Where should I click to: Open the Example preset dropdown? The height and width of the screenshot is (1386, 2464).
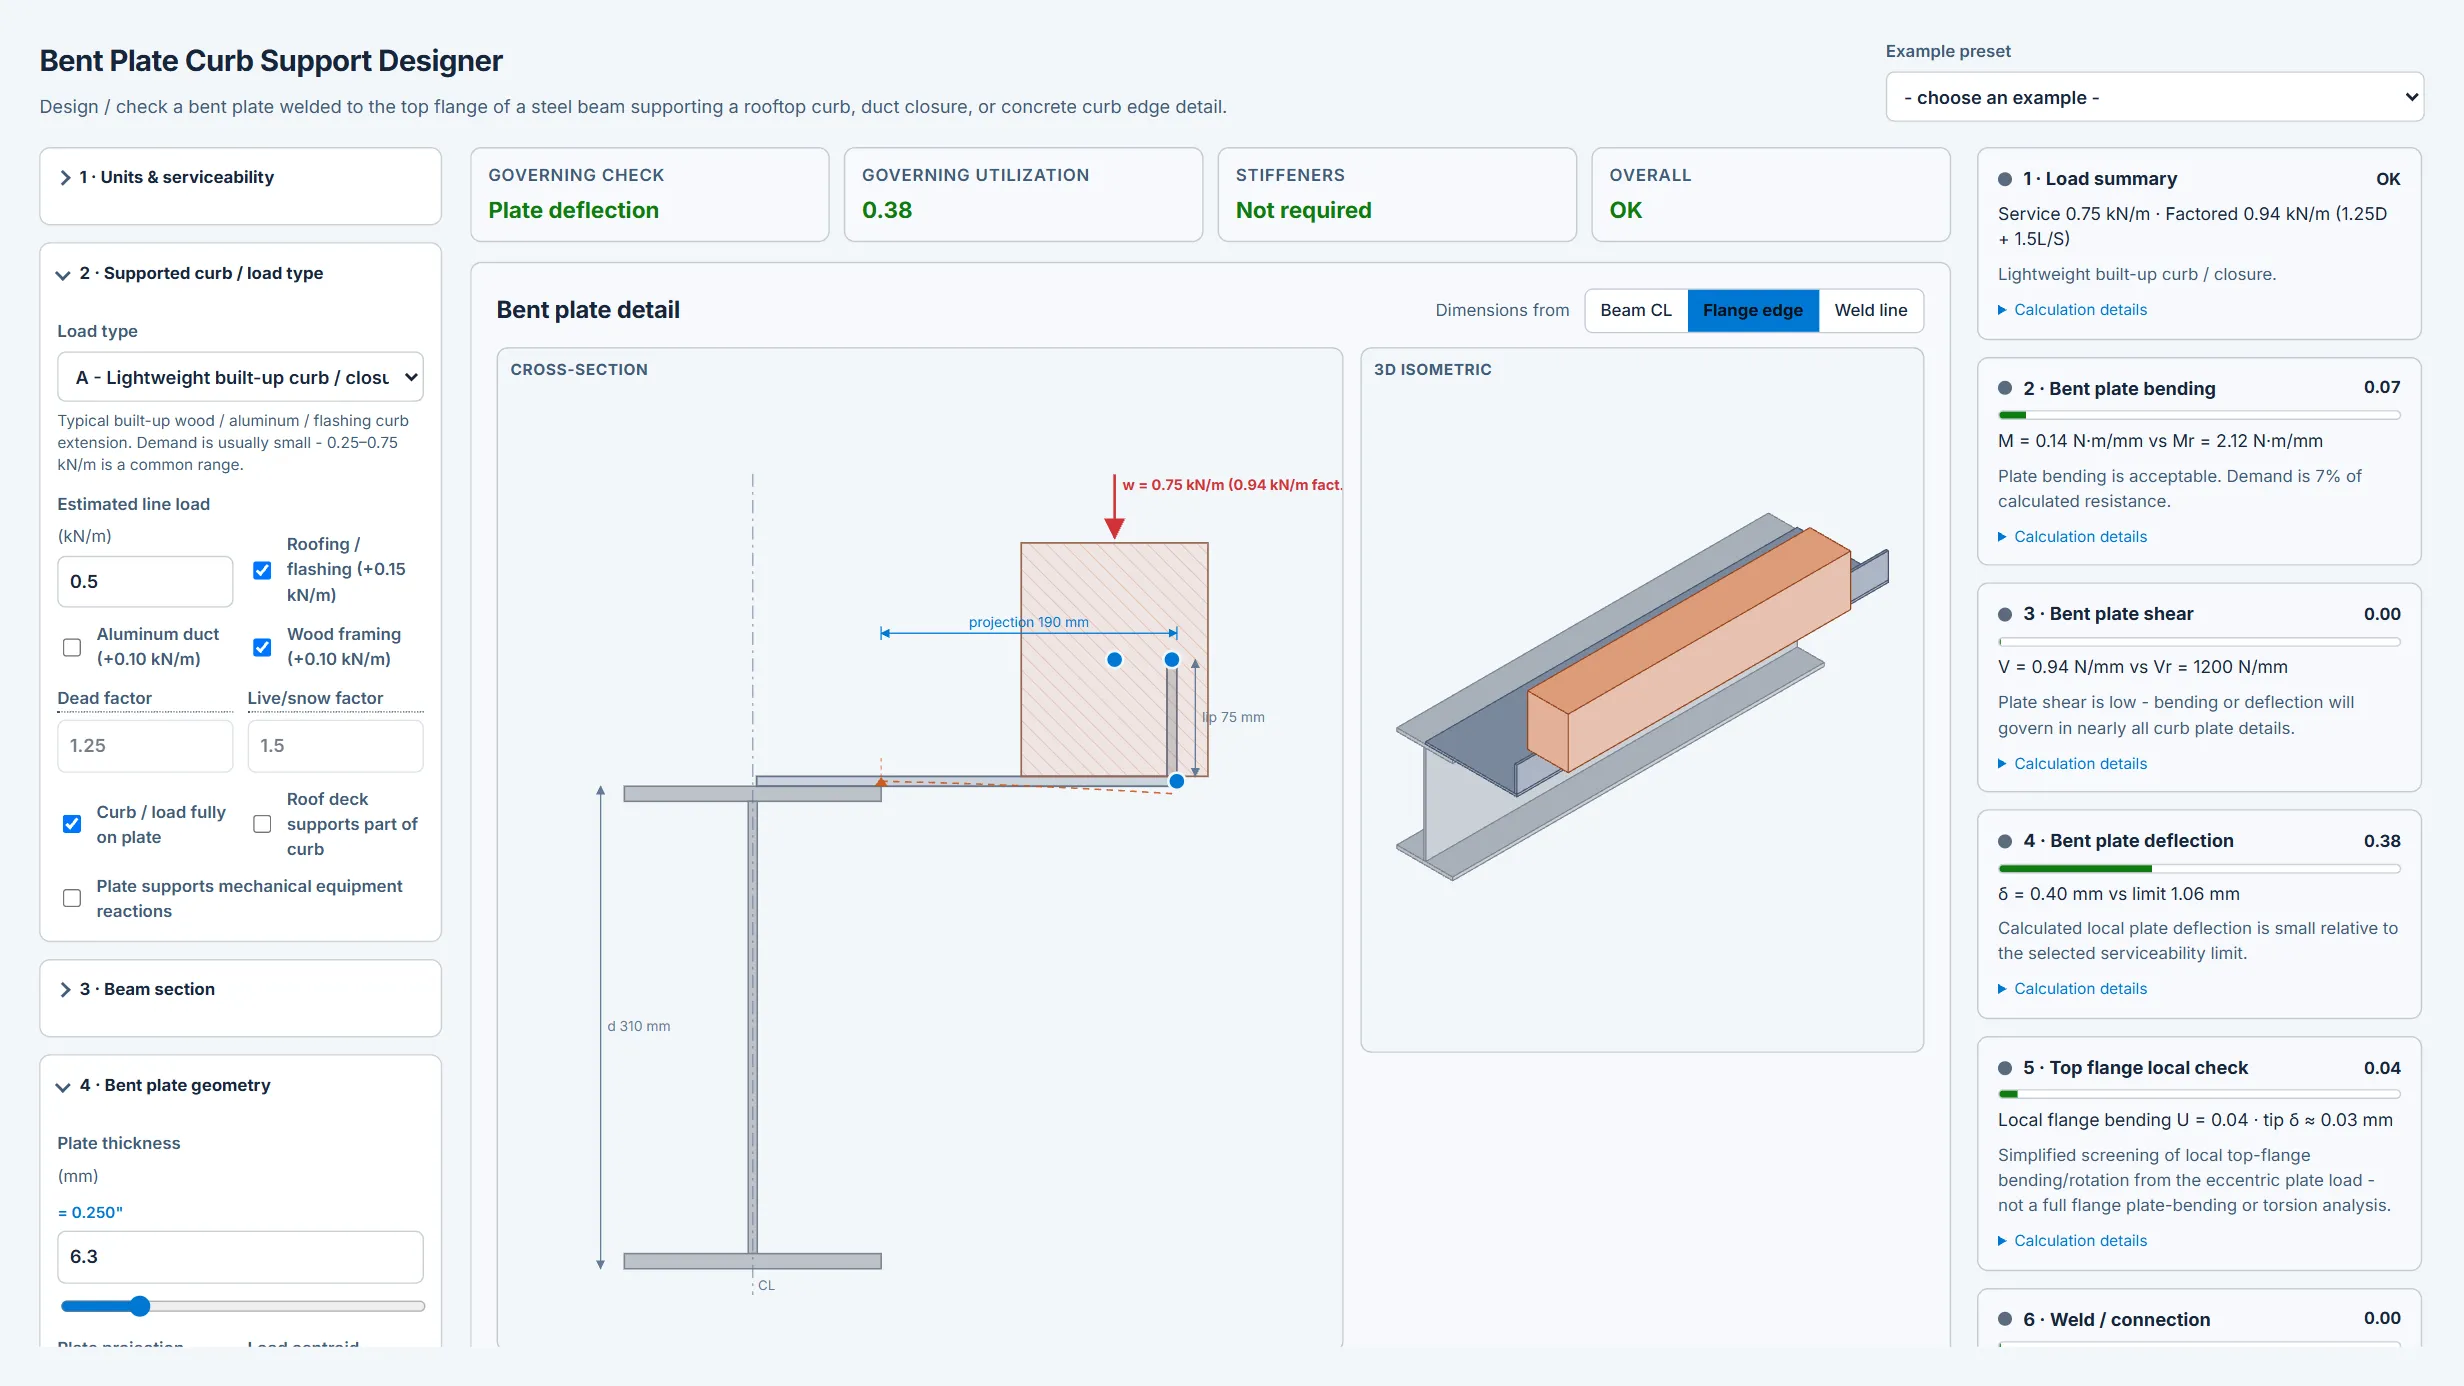(2154, 97)
